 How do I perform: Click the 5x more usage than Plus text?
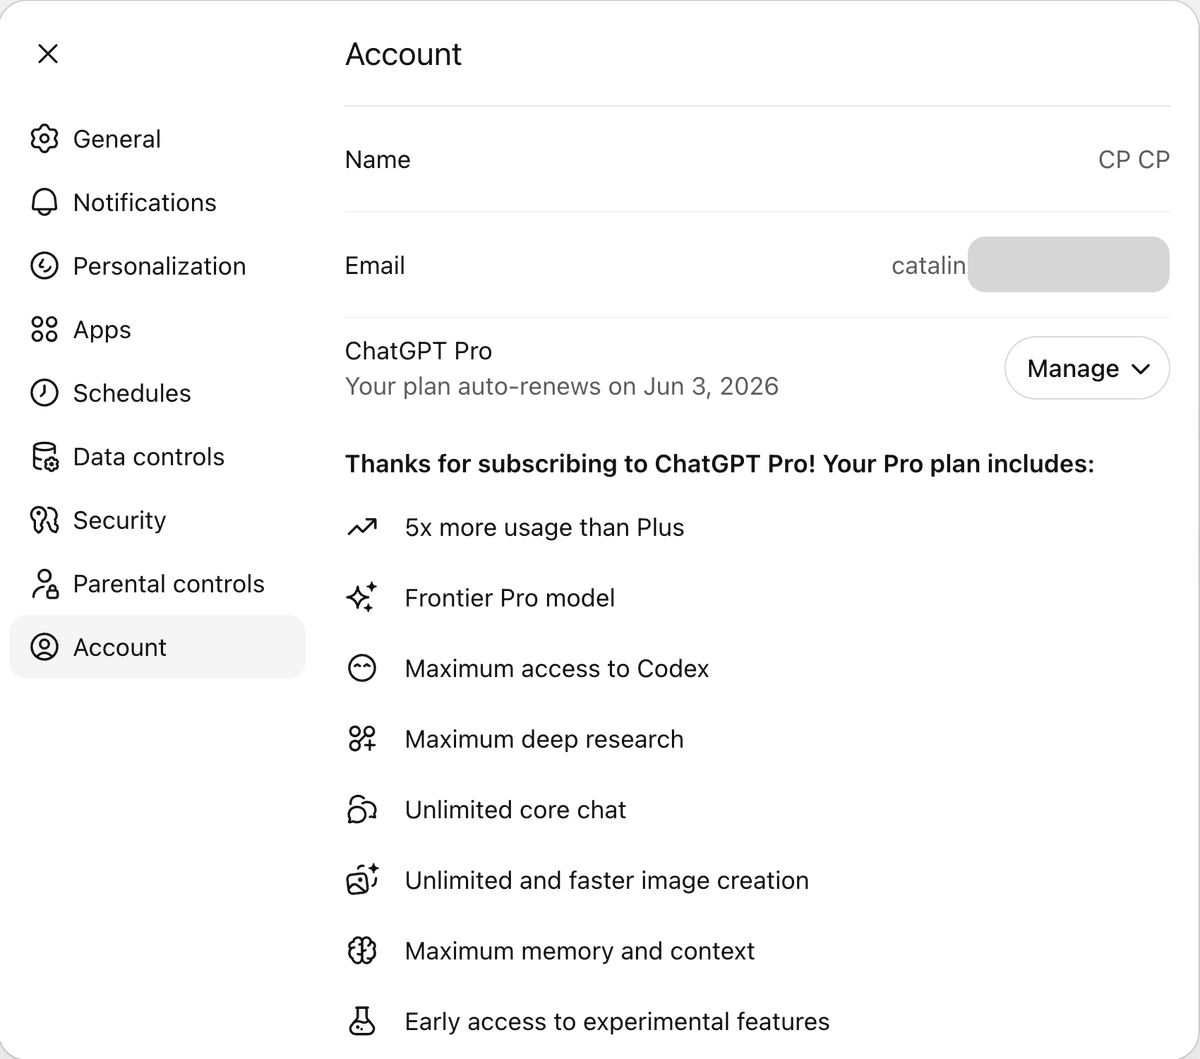click(544, 527)
